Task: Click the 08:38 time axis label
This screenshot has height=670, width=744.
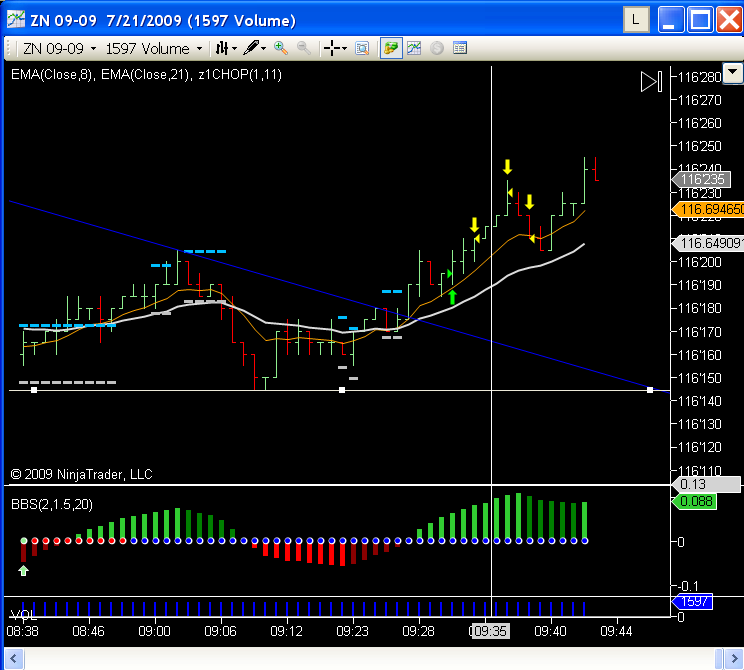Action: (22, 631)
